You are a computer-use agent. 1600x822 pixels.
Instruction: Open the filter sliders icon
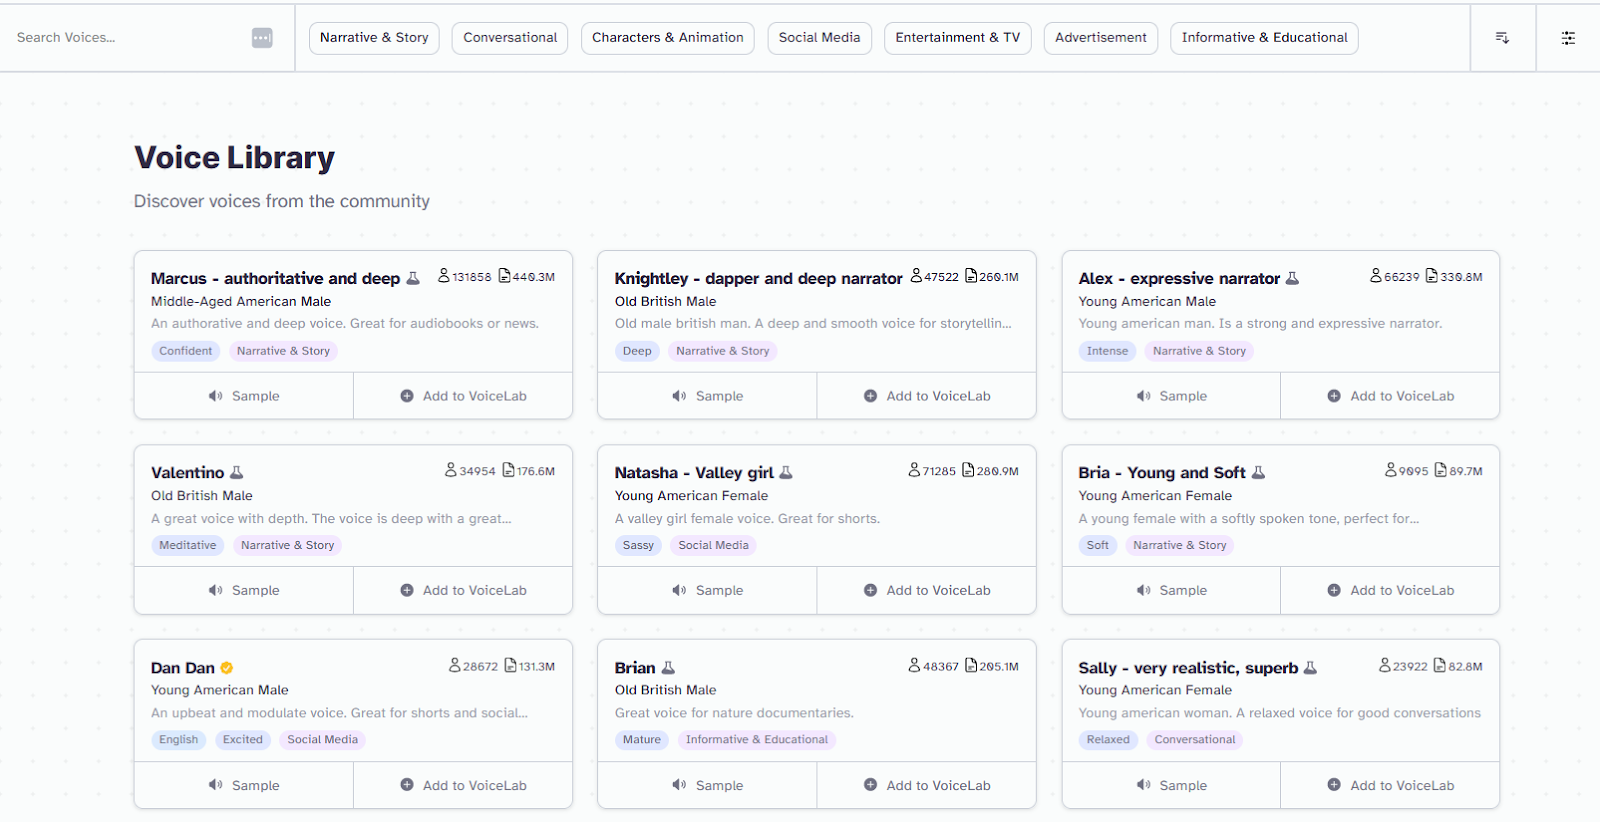point(1568,38)
